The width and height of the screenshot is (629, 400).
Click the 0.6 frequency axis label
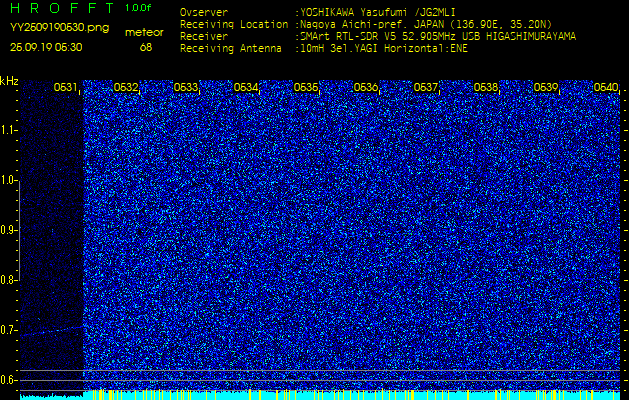(x=8, y=380)
